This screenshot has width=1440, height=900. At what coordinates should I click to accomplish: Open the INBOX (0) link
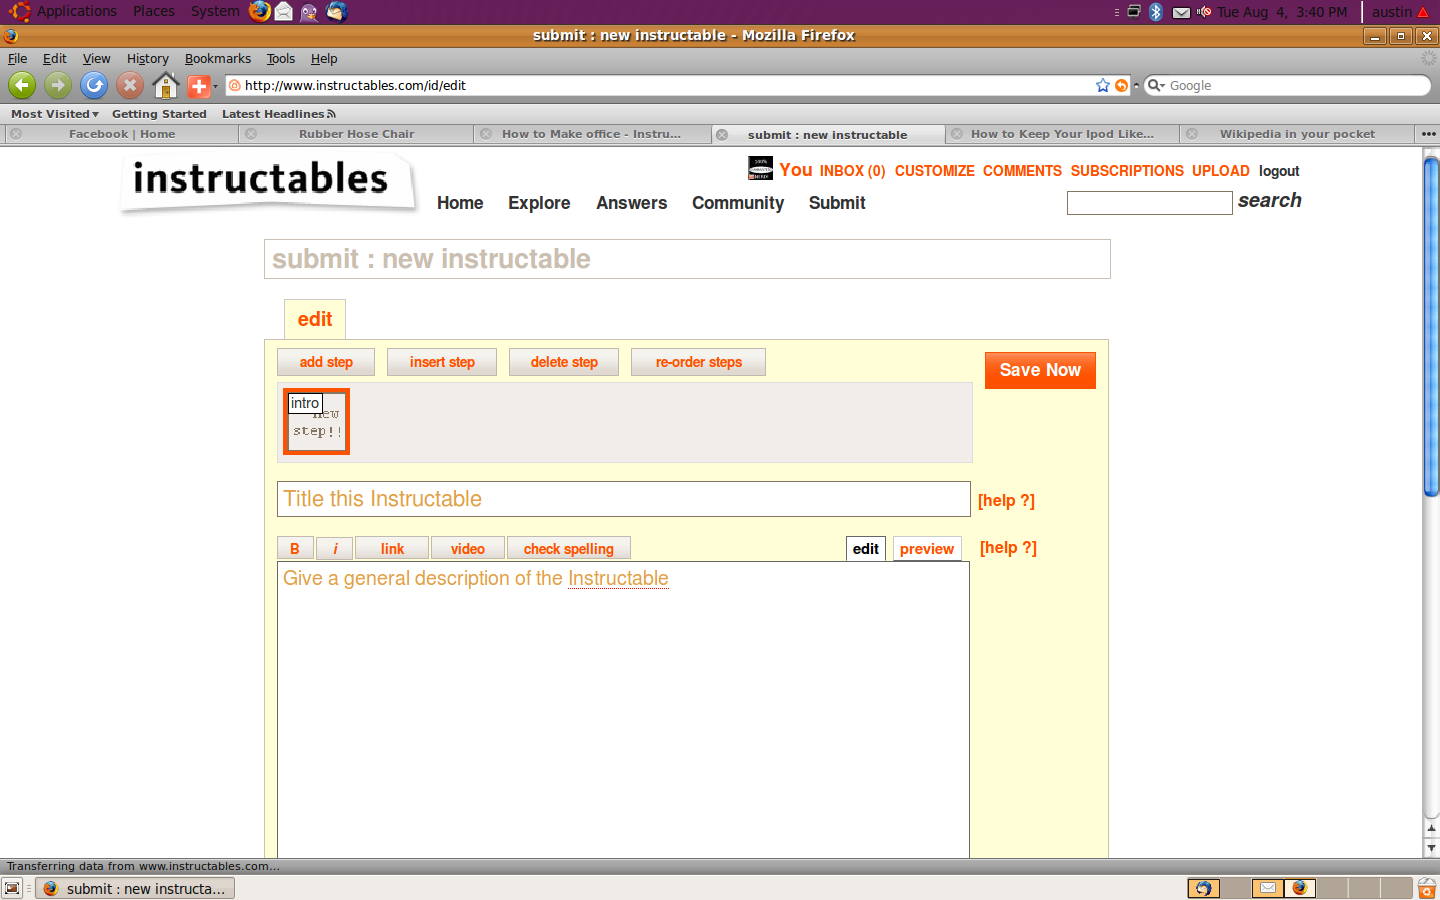click(x=852, y=171)
